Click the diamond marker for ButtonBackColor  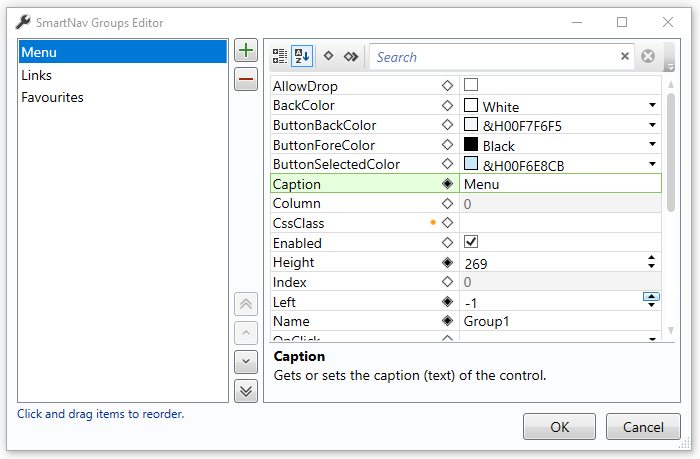pos(447,125)
